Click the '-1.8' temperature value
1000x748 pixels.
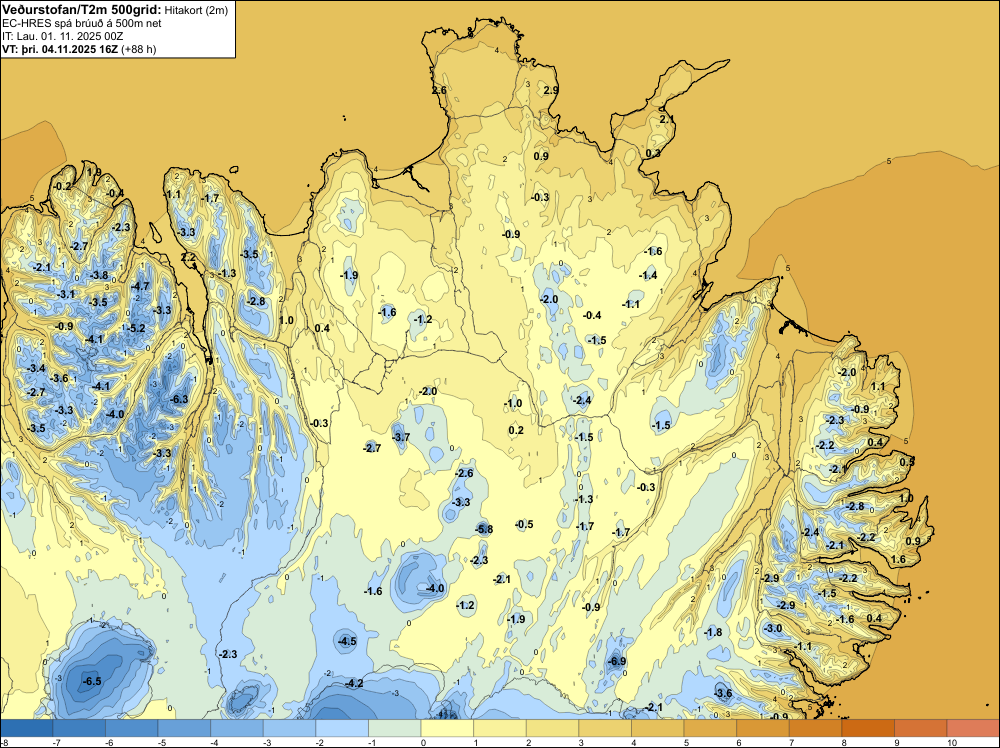[713, 632]
